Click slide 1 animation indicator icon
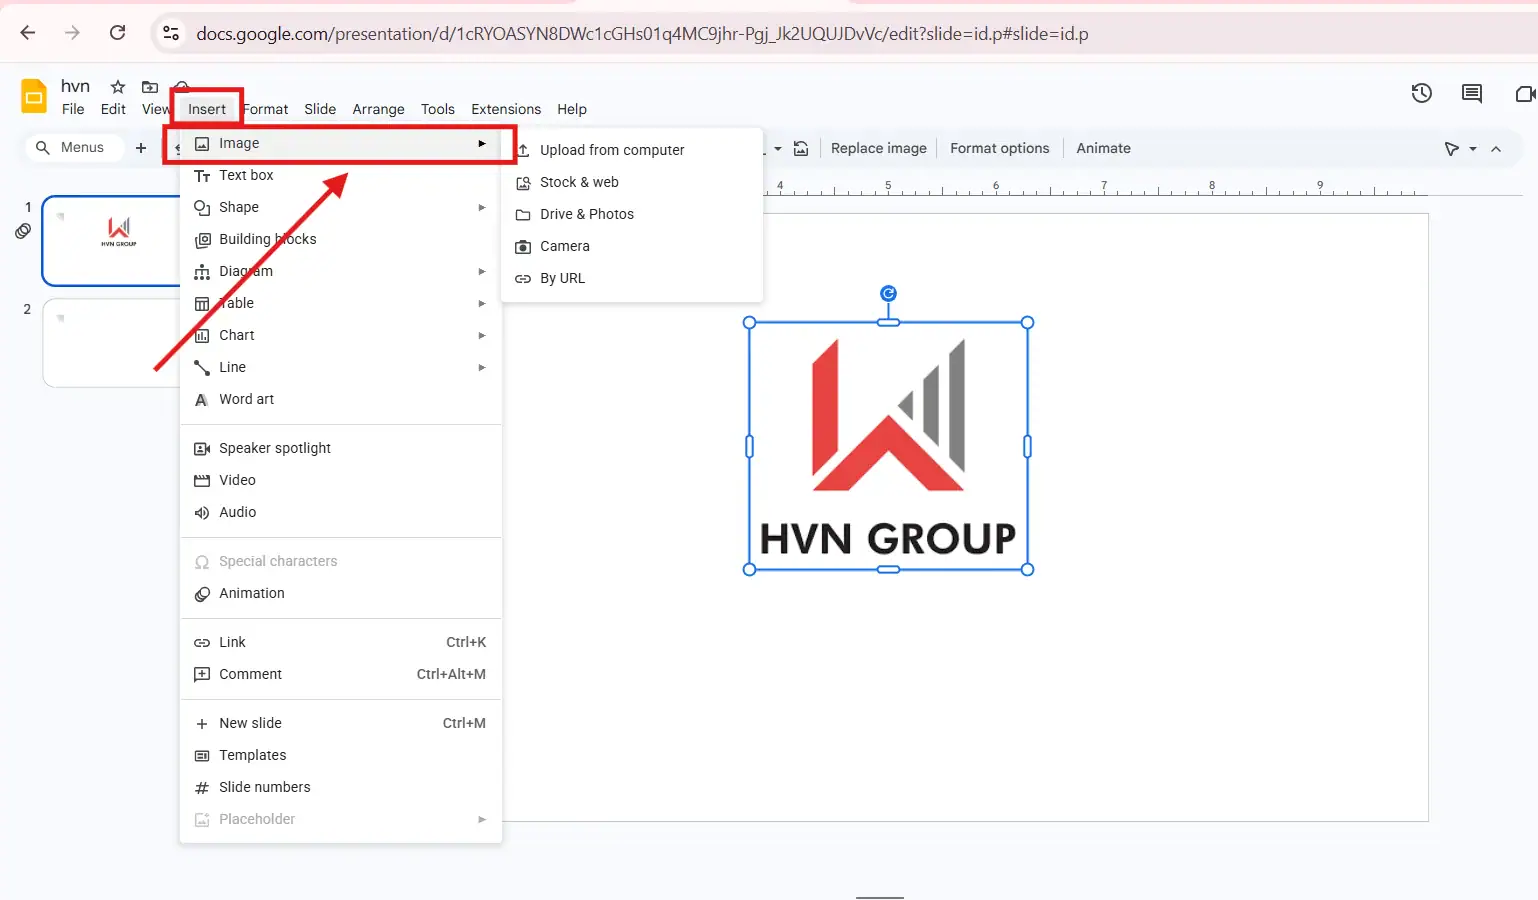This screenshot has height=900, width=1538. [x=23, y=231]
